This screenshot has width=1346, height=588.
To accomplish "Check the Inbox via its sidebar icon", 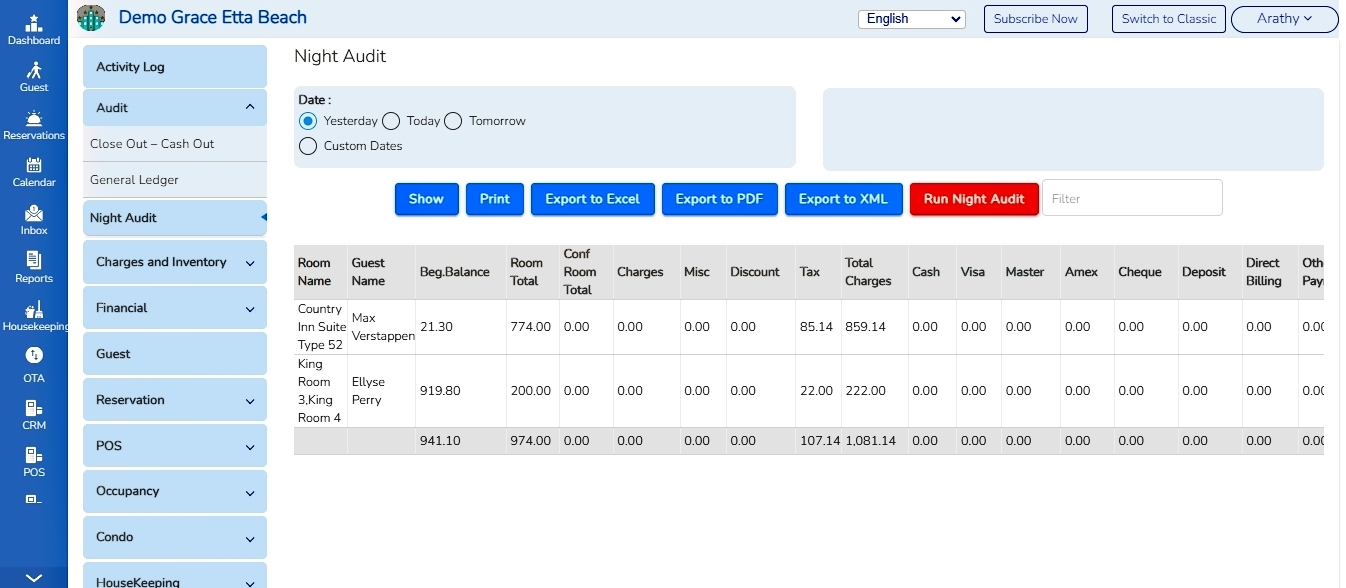I will [33, 218].
